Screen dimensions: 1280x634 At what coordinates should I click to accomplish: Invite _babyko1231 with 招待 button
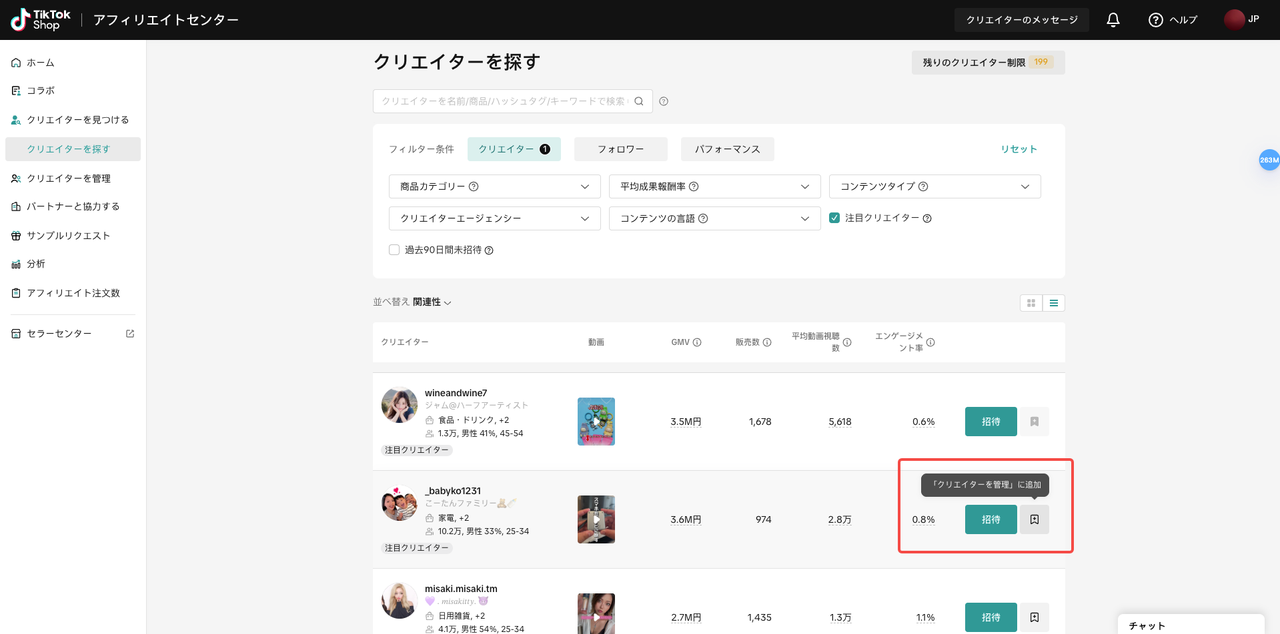click(x=991, y=520)
